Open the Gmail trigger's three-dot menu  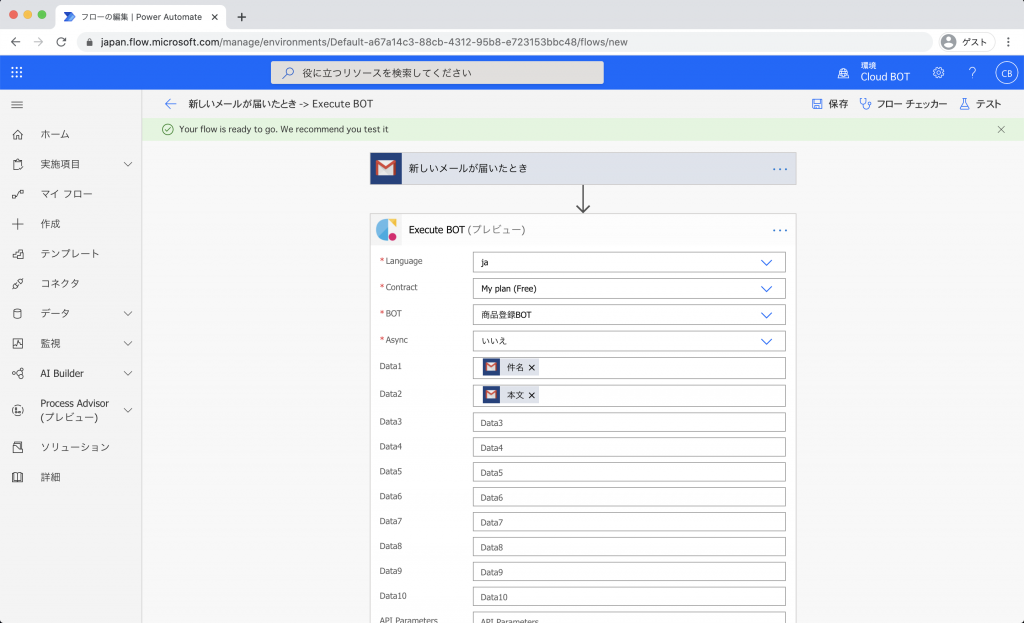tap(780, 169)
